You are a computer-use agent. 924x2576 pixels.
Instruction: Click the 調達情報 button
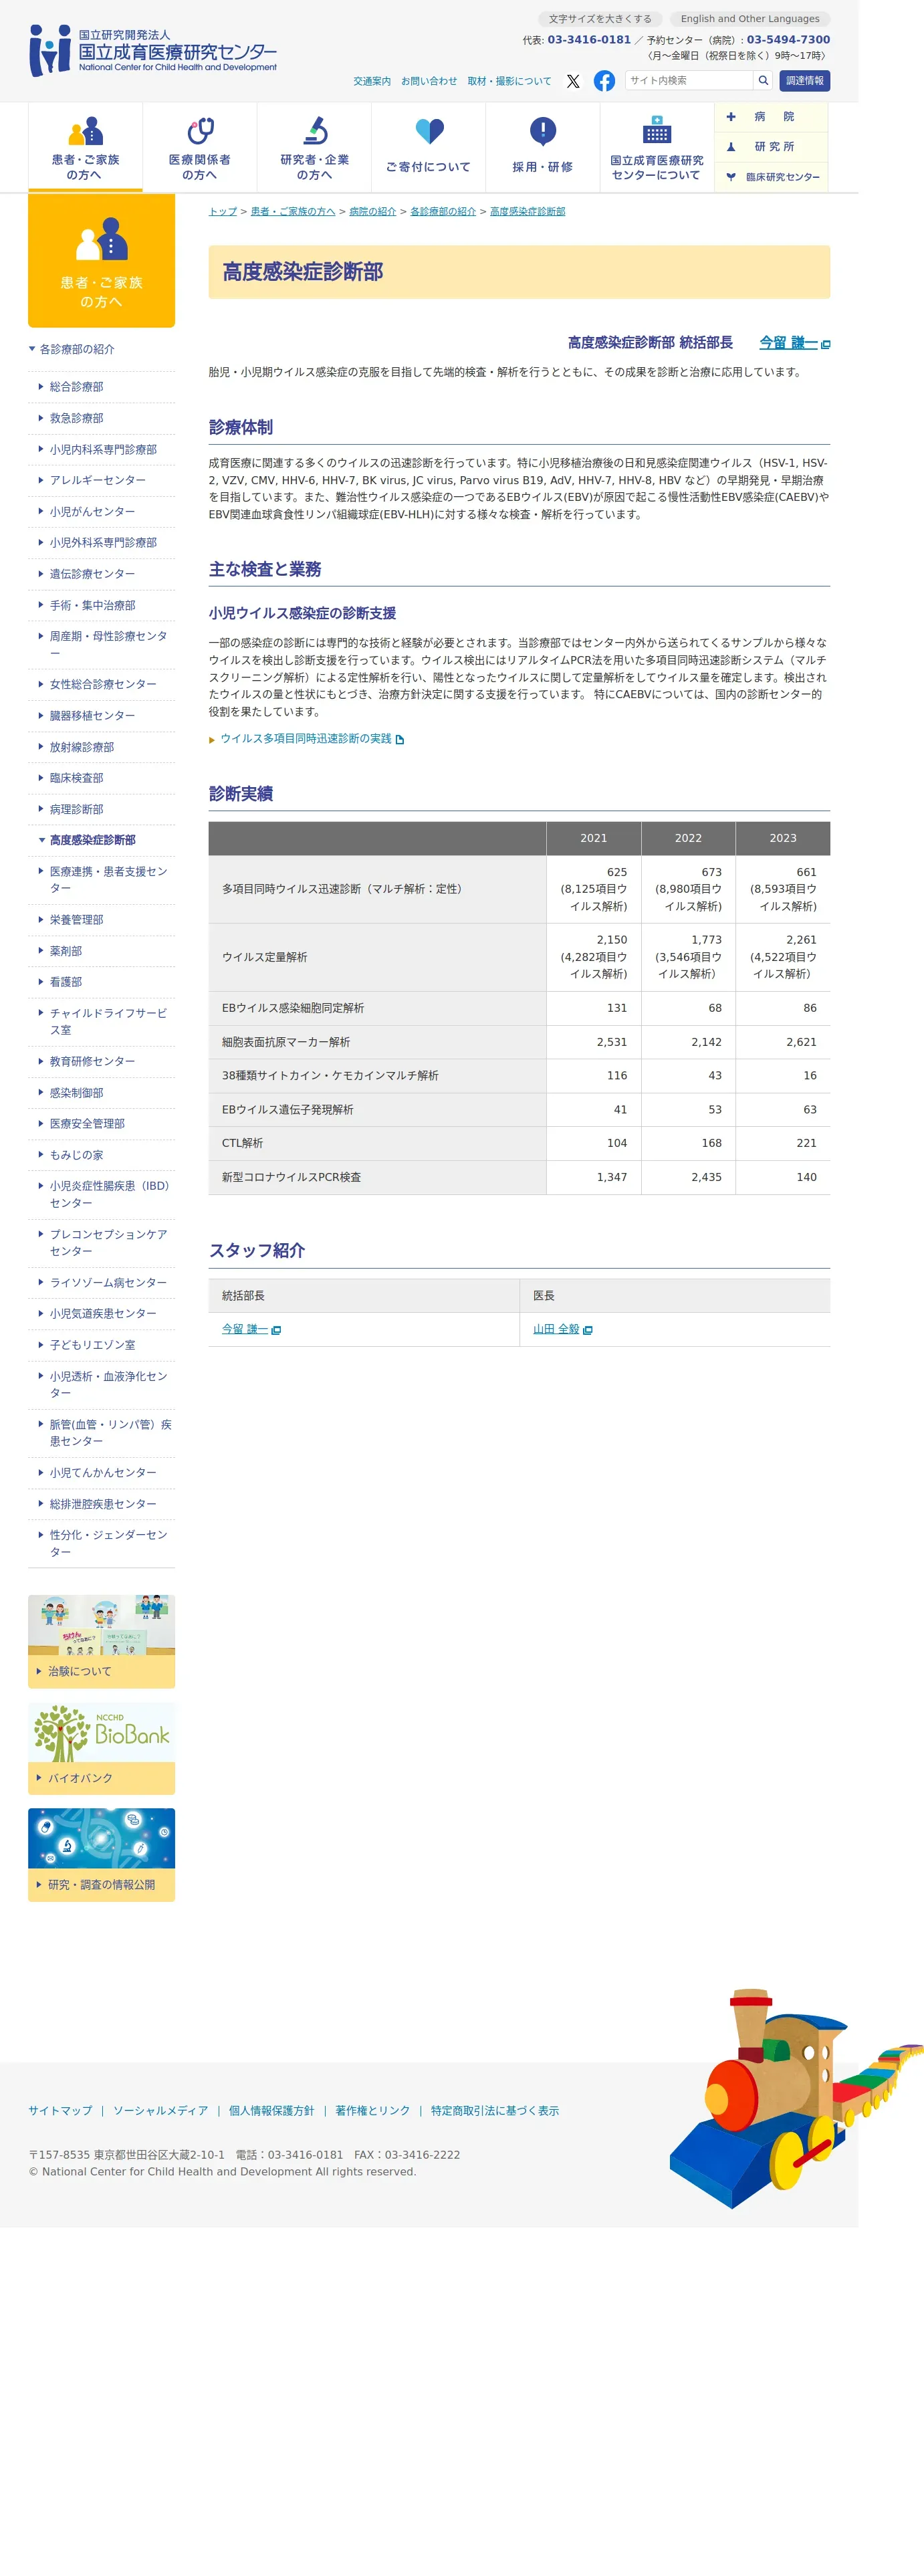pyautogui.click(x=805, y=81)
